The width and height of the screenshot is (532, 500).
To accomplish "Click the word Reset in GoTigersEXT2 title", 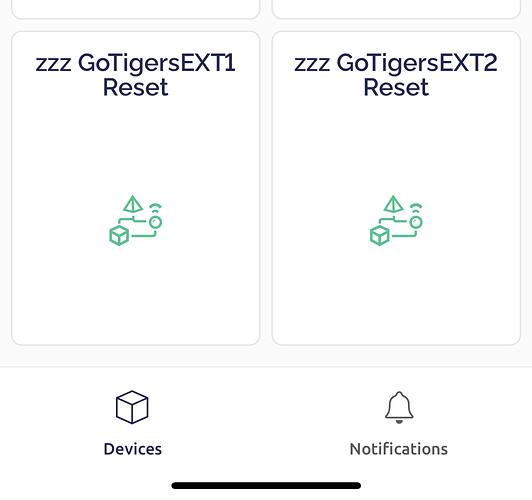I will [396, 88].
